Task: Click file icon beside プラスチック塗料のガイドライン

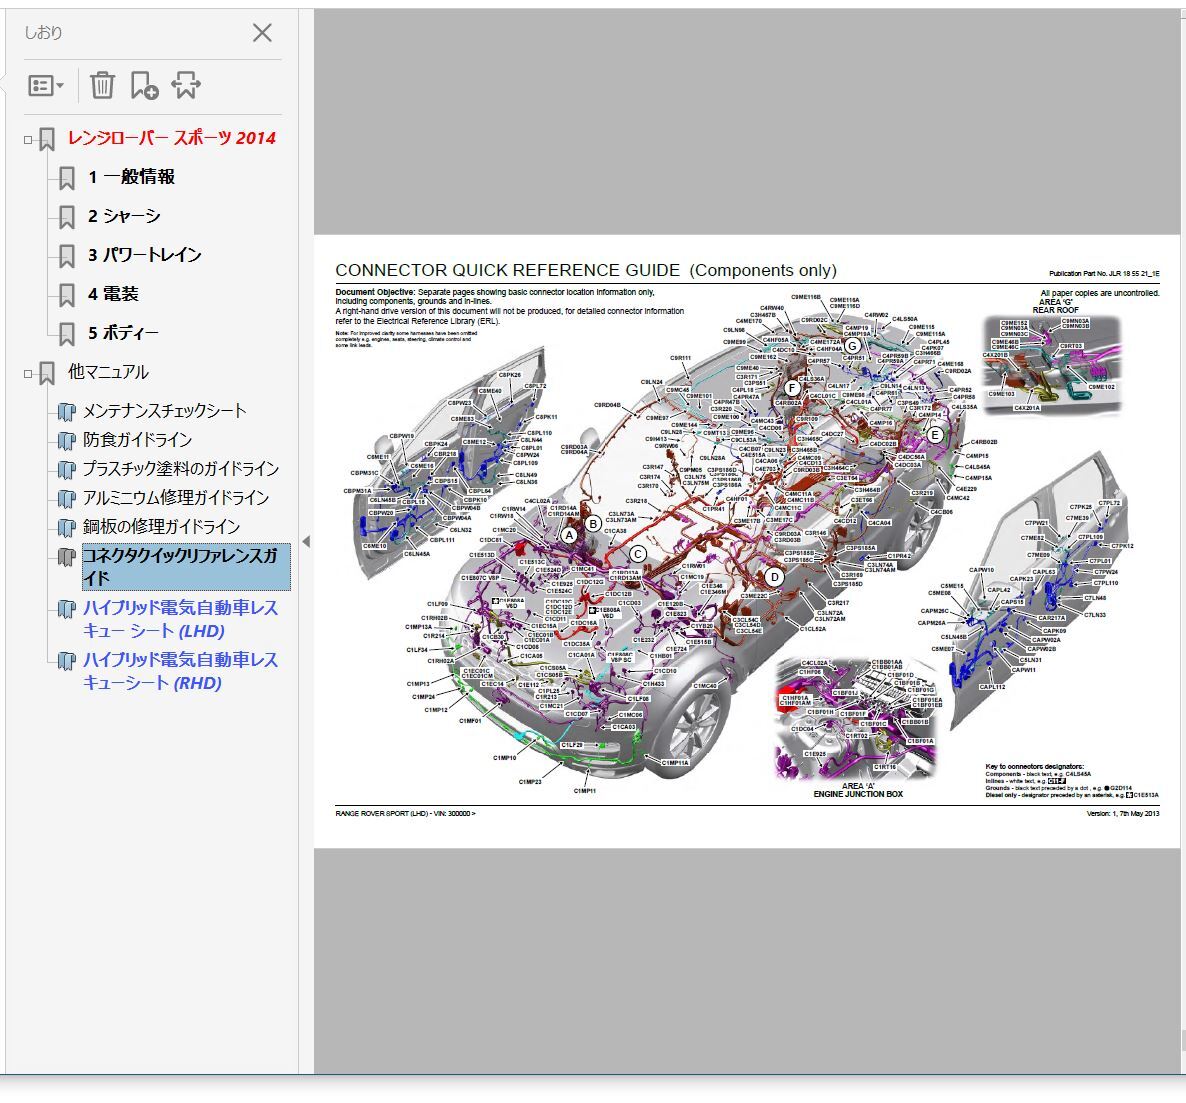Action: [67, 470]
